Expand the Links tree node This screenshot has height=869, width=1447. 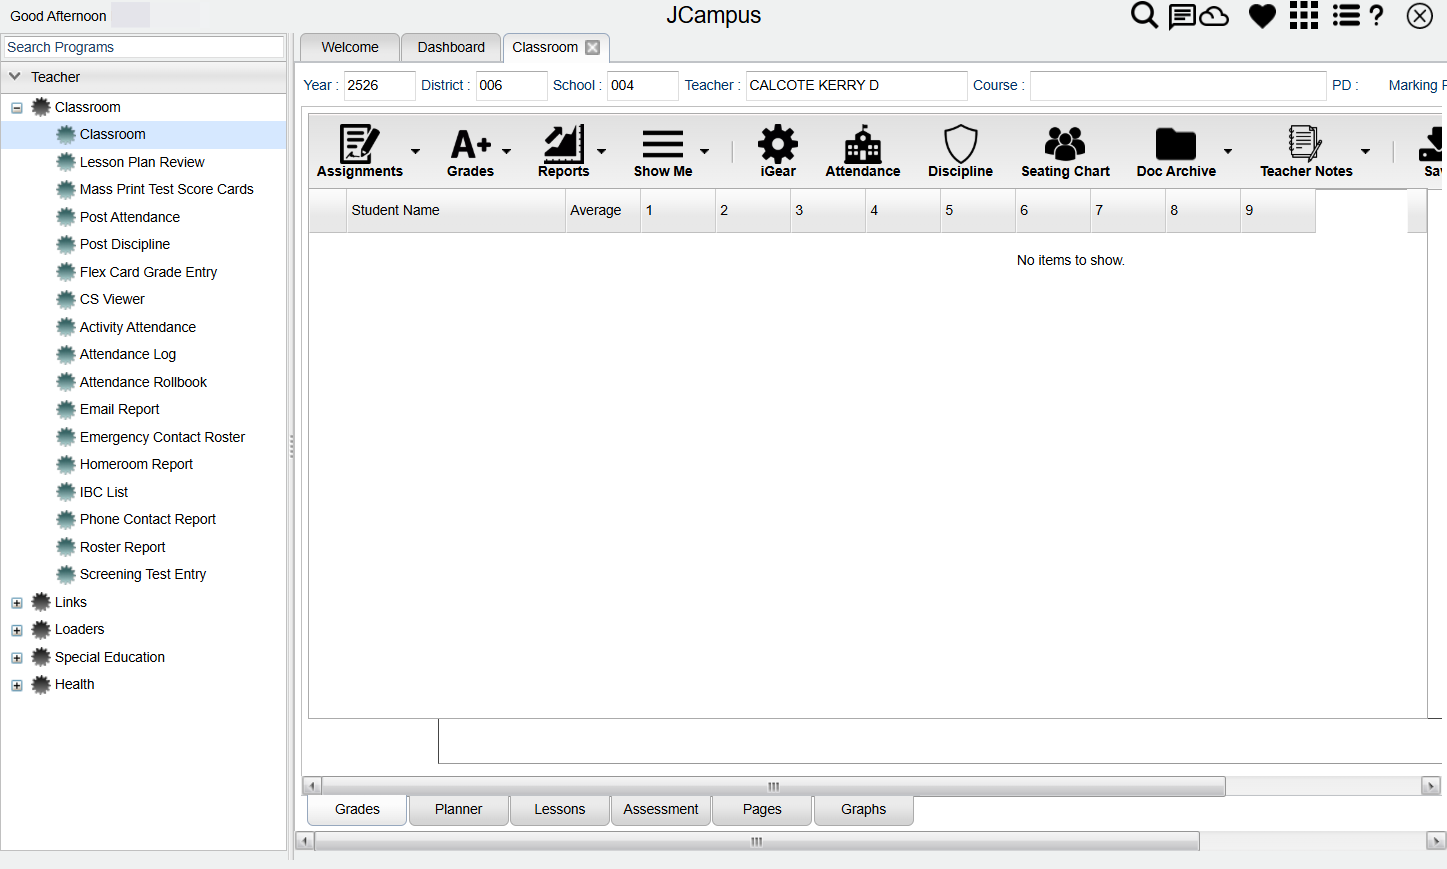click(x=17, y=603)
